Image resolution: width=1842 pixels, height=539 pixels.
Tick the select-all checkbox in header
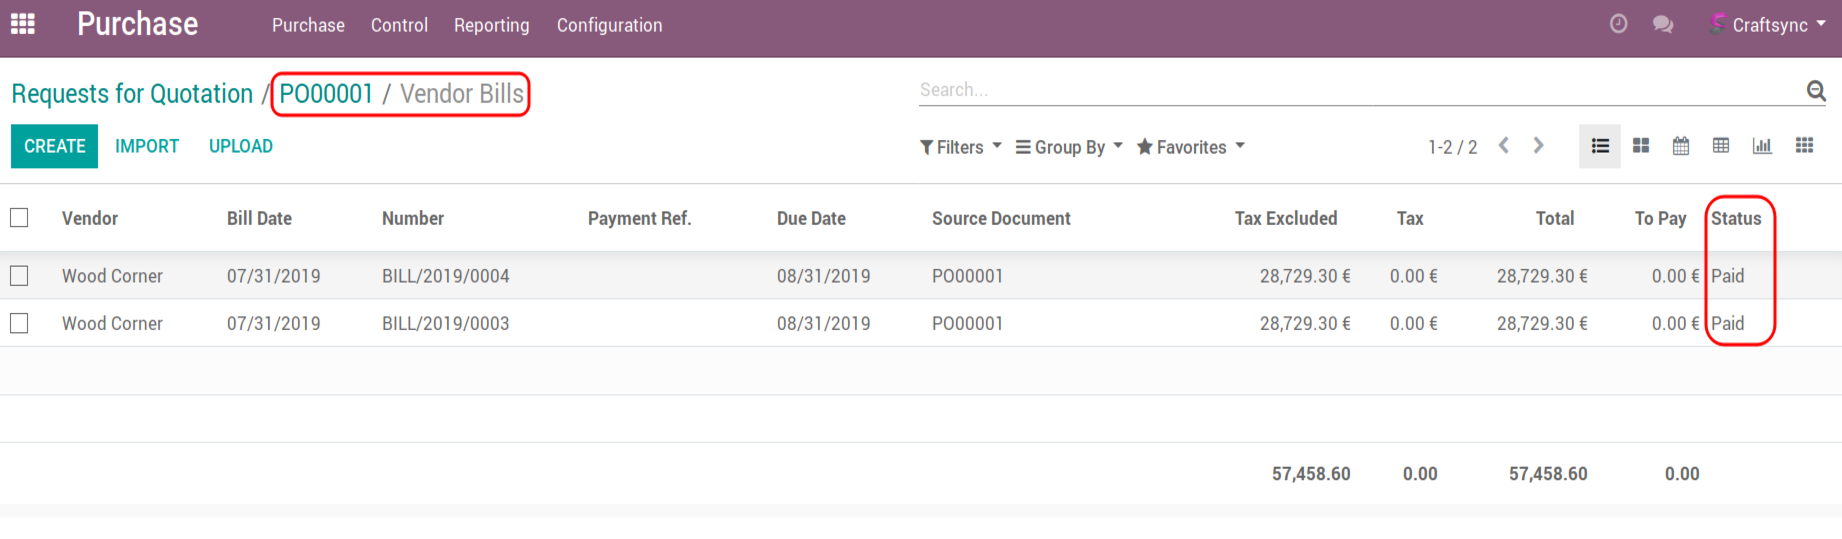(19, 218)
